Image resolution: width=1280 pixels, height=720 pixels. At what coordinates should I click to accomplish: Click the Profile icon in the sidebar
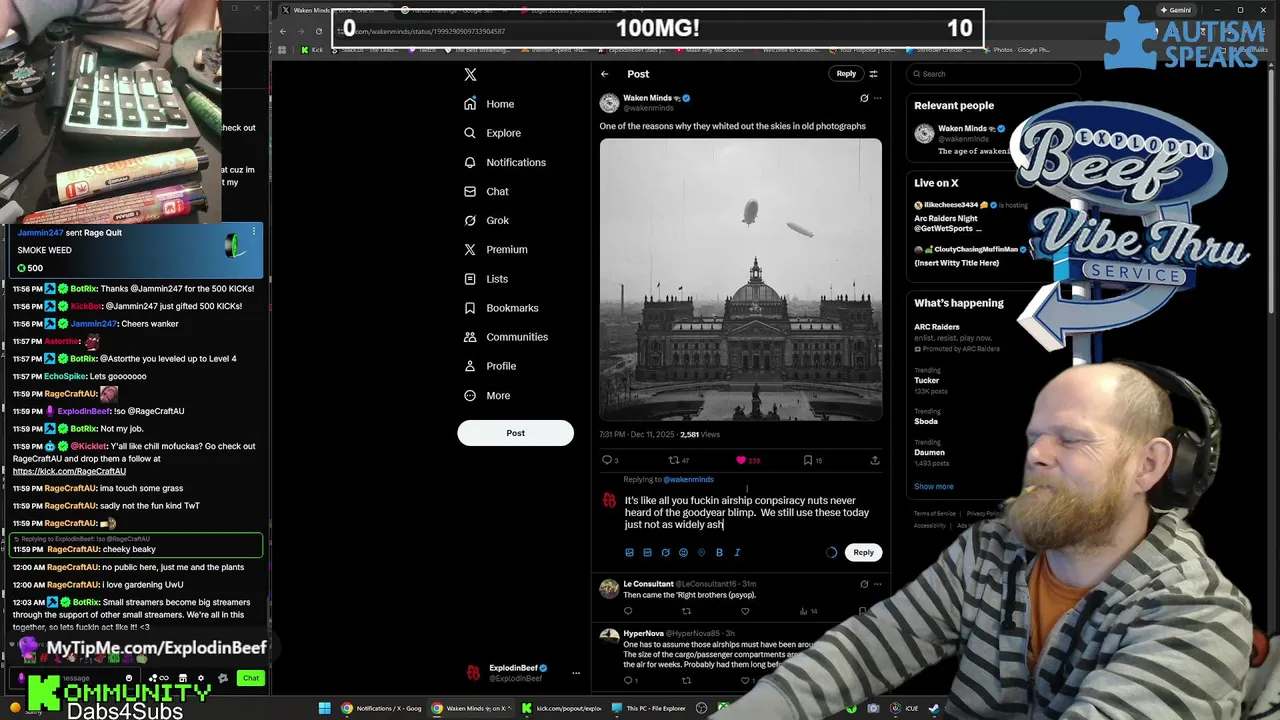coord(470,366)
